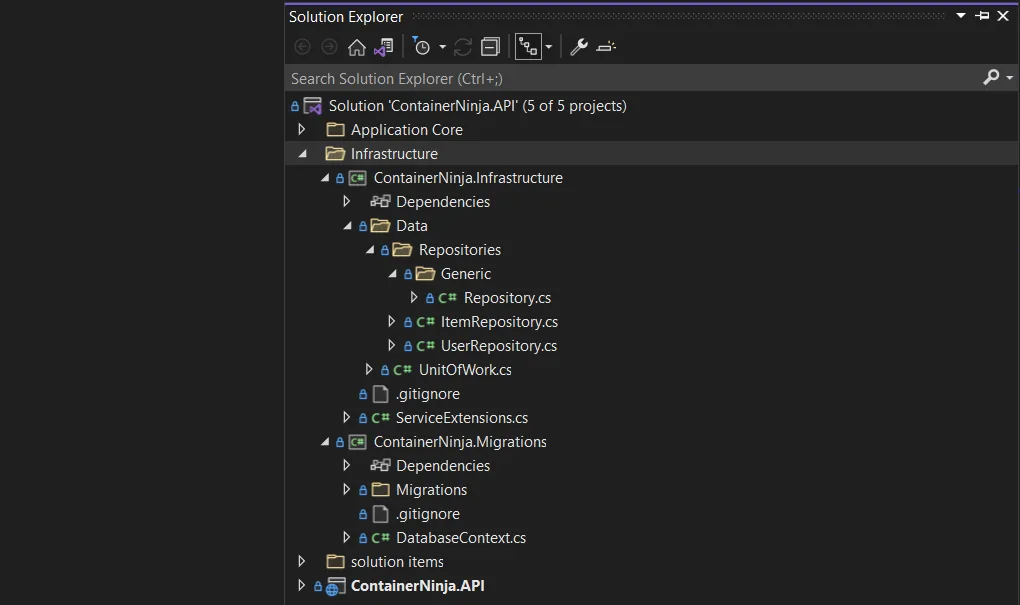Screen dimensions: 1020x605
Task: Click the Collapse All toolbar icon
Action: point(490,47)
